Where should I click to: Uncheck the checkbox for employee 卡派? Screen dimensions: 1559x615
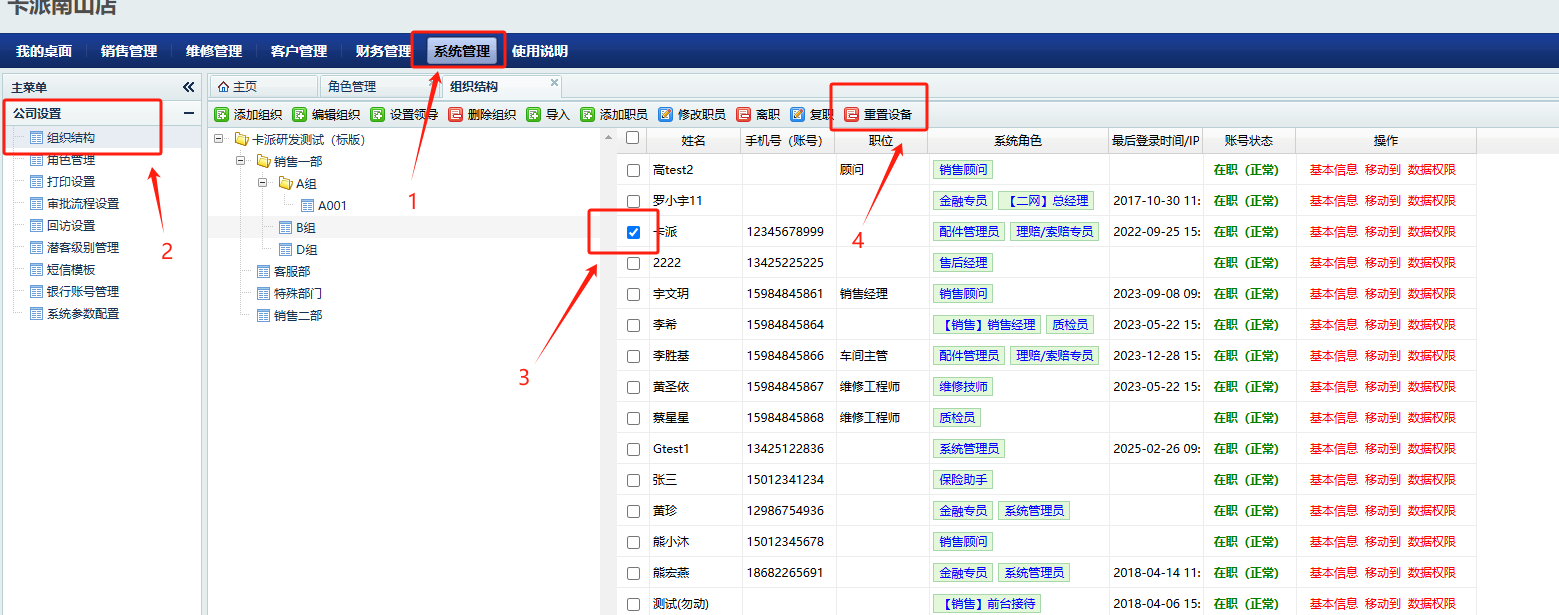(633, 232)
